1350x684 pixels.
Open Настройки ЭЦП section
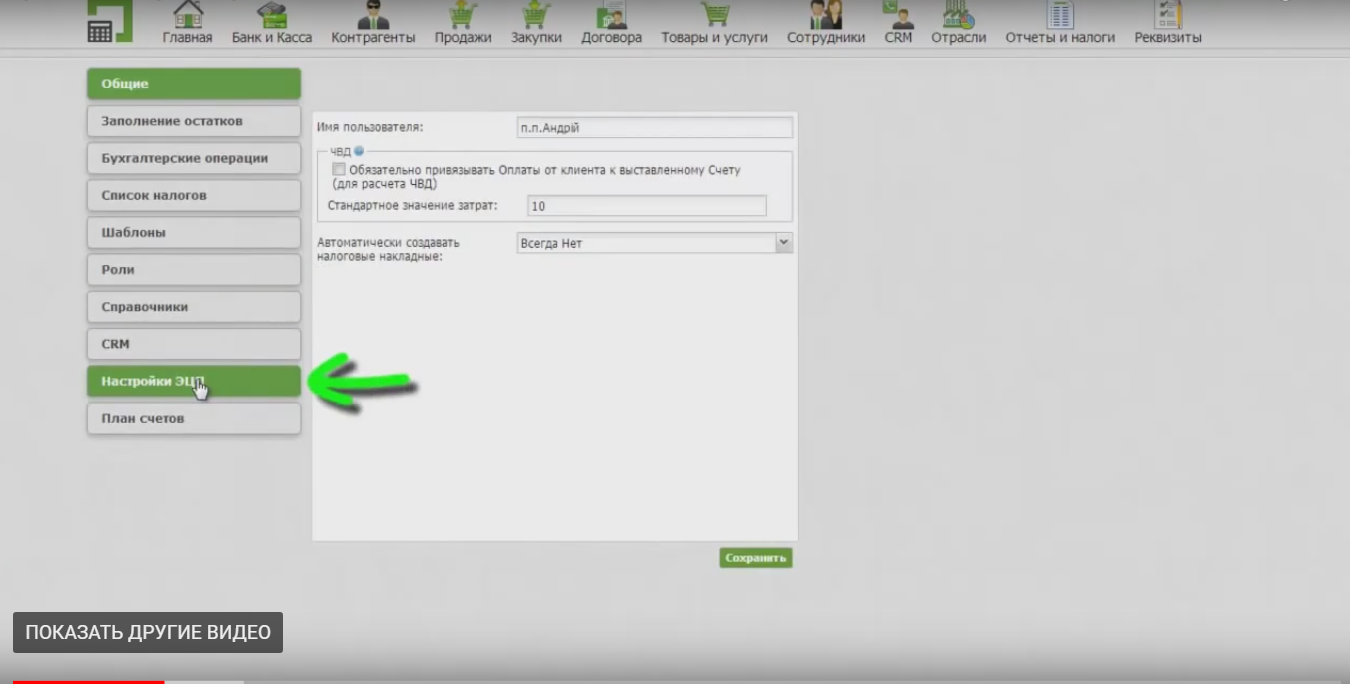[x=194, y=381]
